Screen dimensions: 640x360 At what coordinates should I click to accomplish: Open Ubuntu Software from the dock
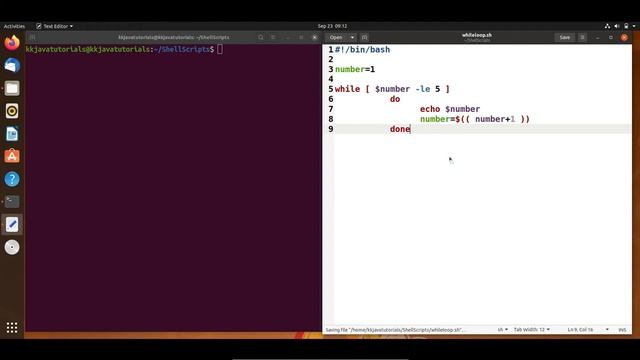[12, 156]
